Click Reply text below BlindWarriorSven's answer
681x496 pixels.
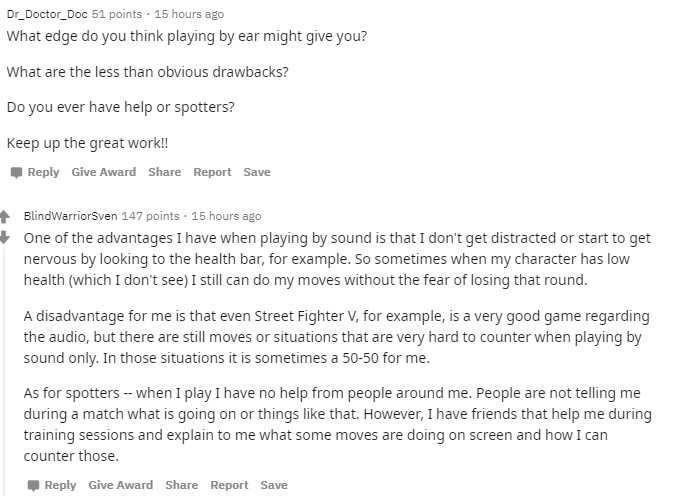pyautogui.click(x=60, y=485)
